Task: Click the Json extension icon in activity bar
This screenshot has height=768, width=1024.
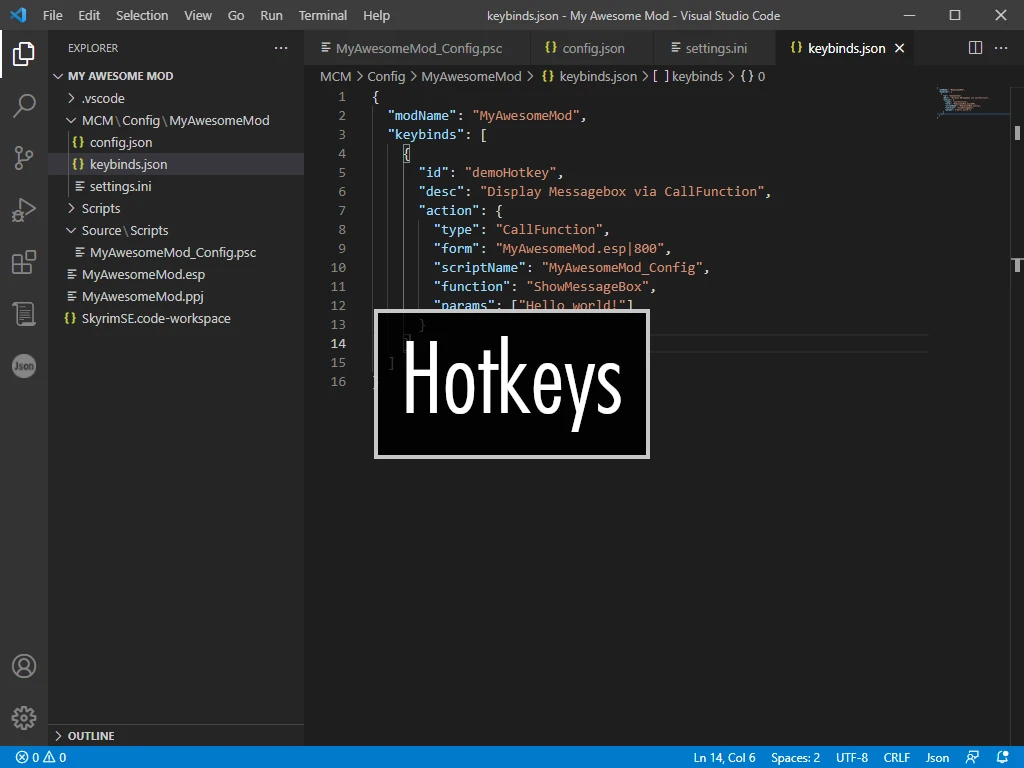Action: click(x=24, y=366)
